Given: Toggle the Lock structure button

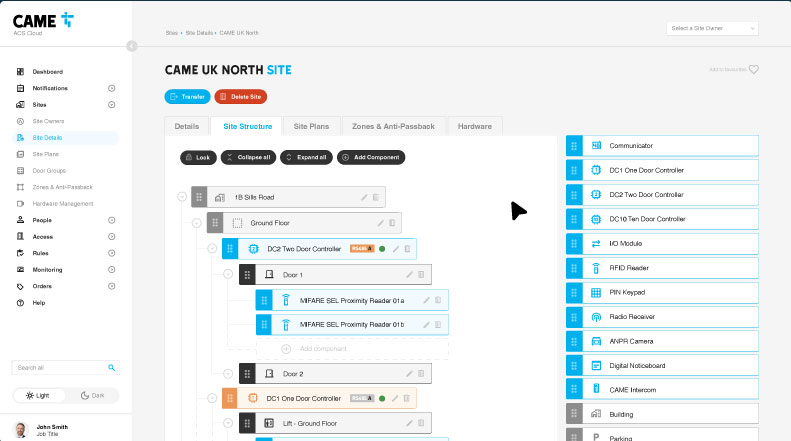Looking at the screenshot, I should (x=197, y=157).
